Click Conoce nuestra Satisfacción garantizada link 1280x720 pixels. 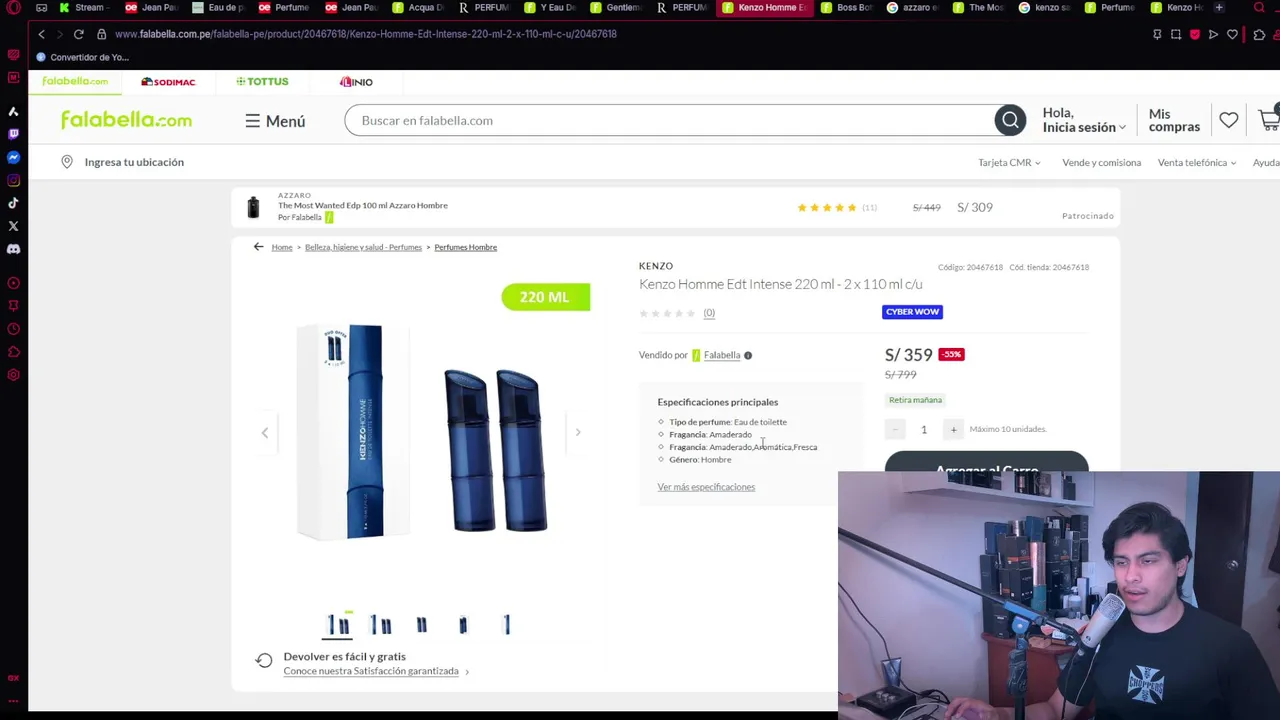click(x=371, y=671)
